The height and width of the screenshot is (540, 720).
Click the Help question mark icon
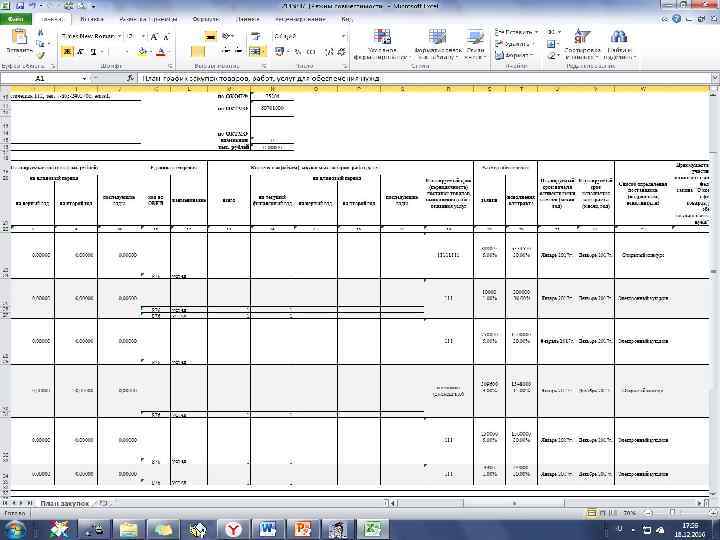click(676, 19)
